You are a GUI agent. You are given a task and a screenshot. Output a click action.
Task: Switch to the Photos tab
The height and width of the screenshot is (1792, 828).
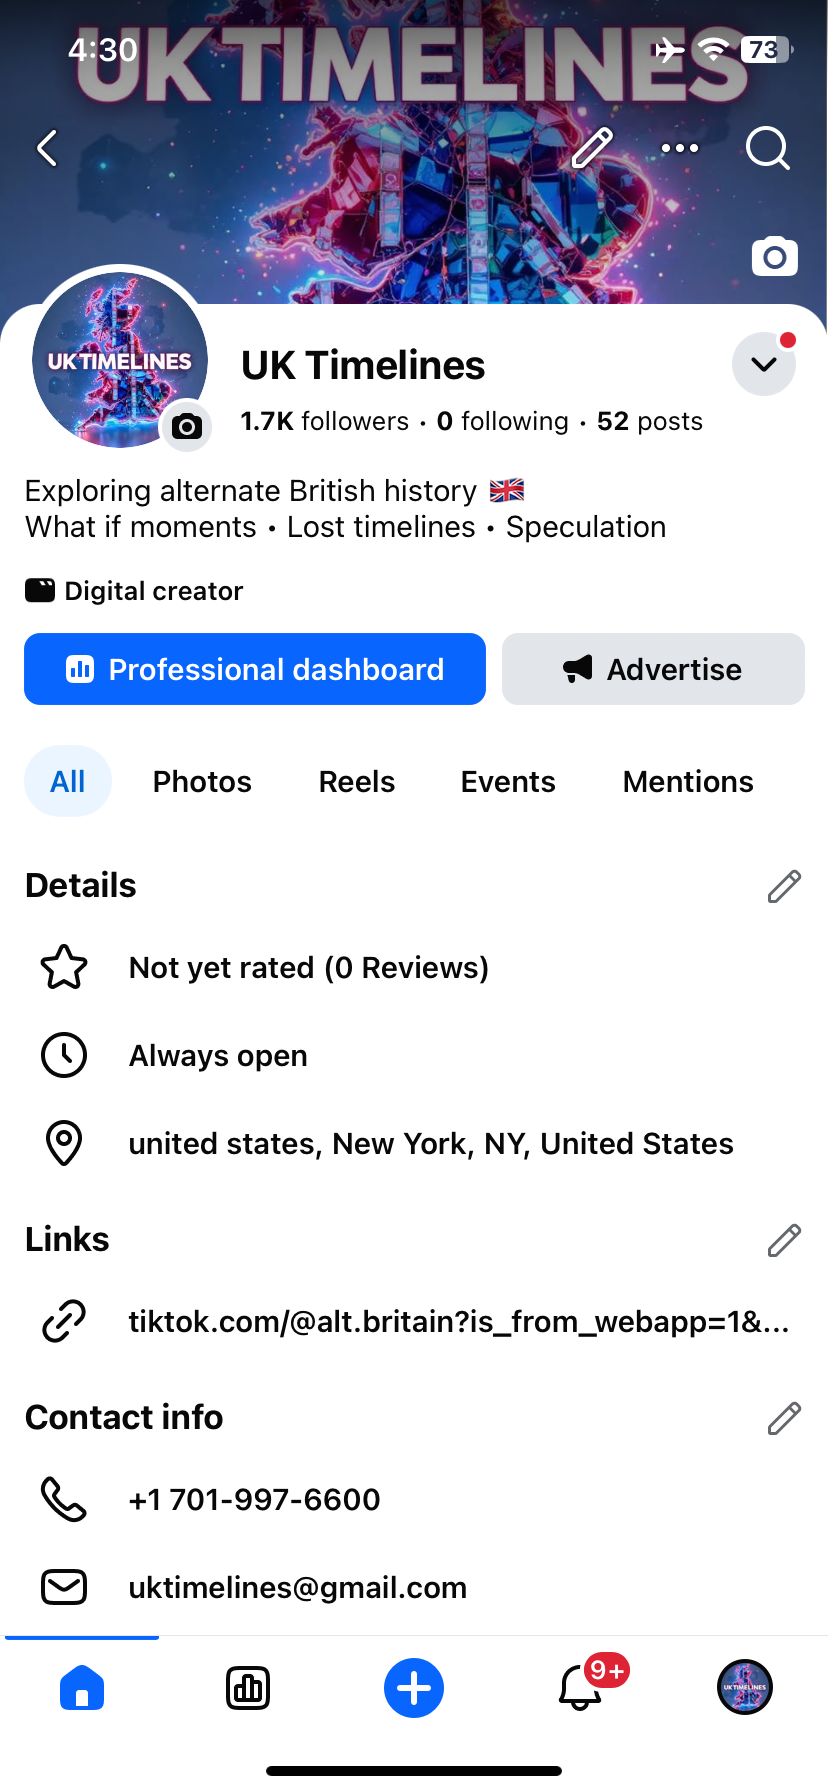click(x=202, y=782)
